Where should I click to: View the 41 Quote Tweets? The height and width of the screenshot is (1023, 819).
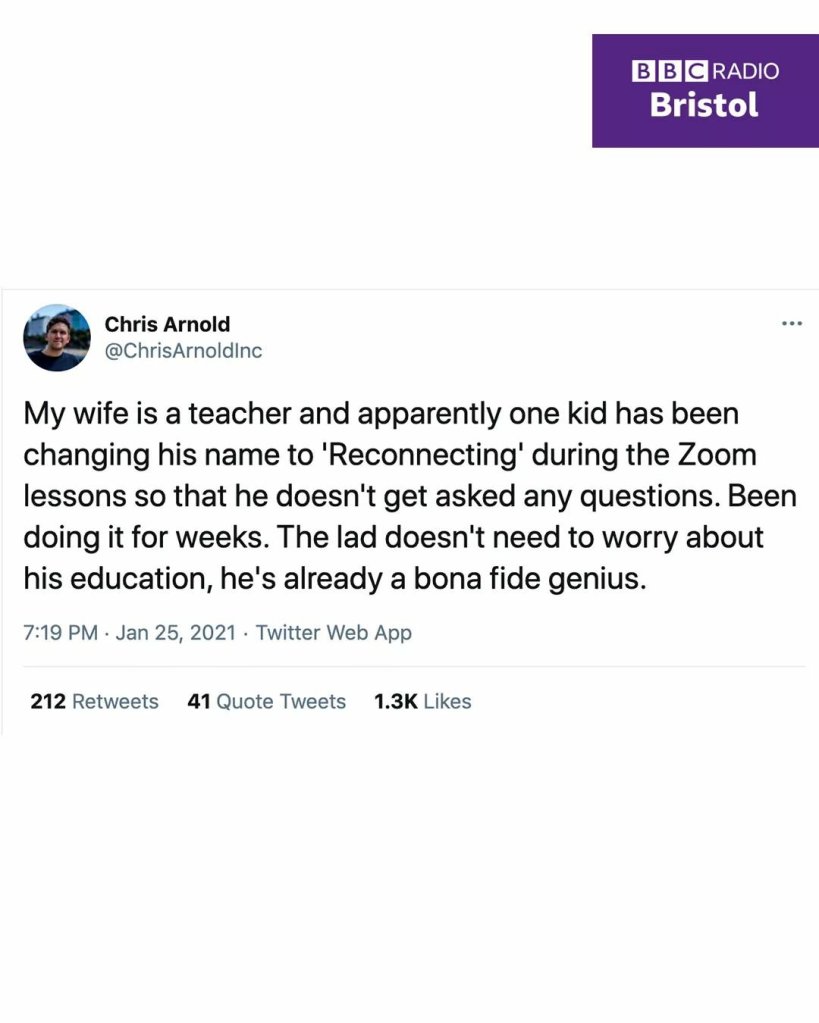coord(266,702)
